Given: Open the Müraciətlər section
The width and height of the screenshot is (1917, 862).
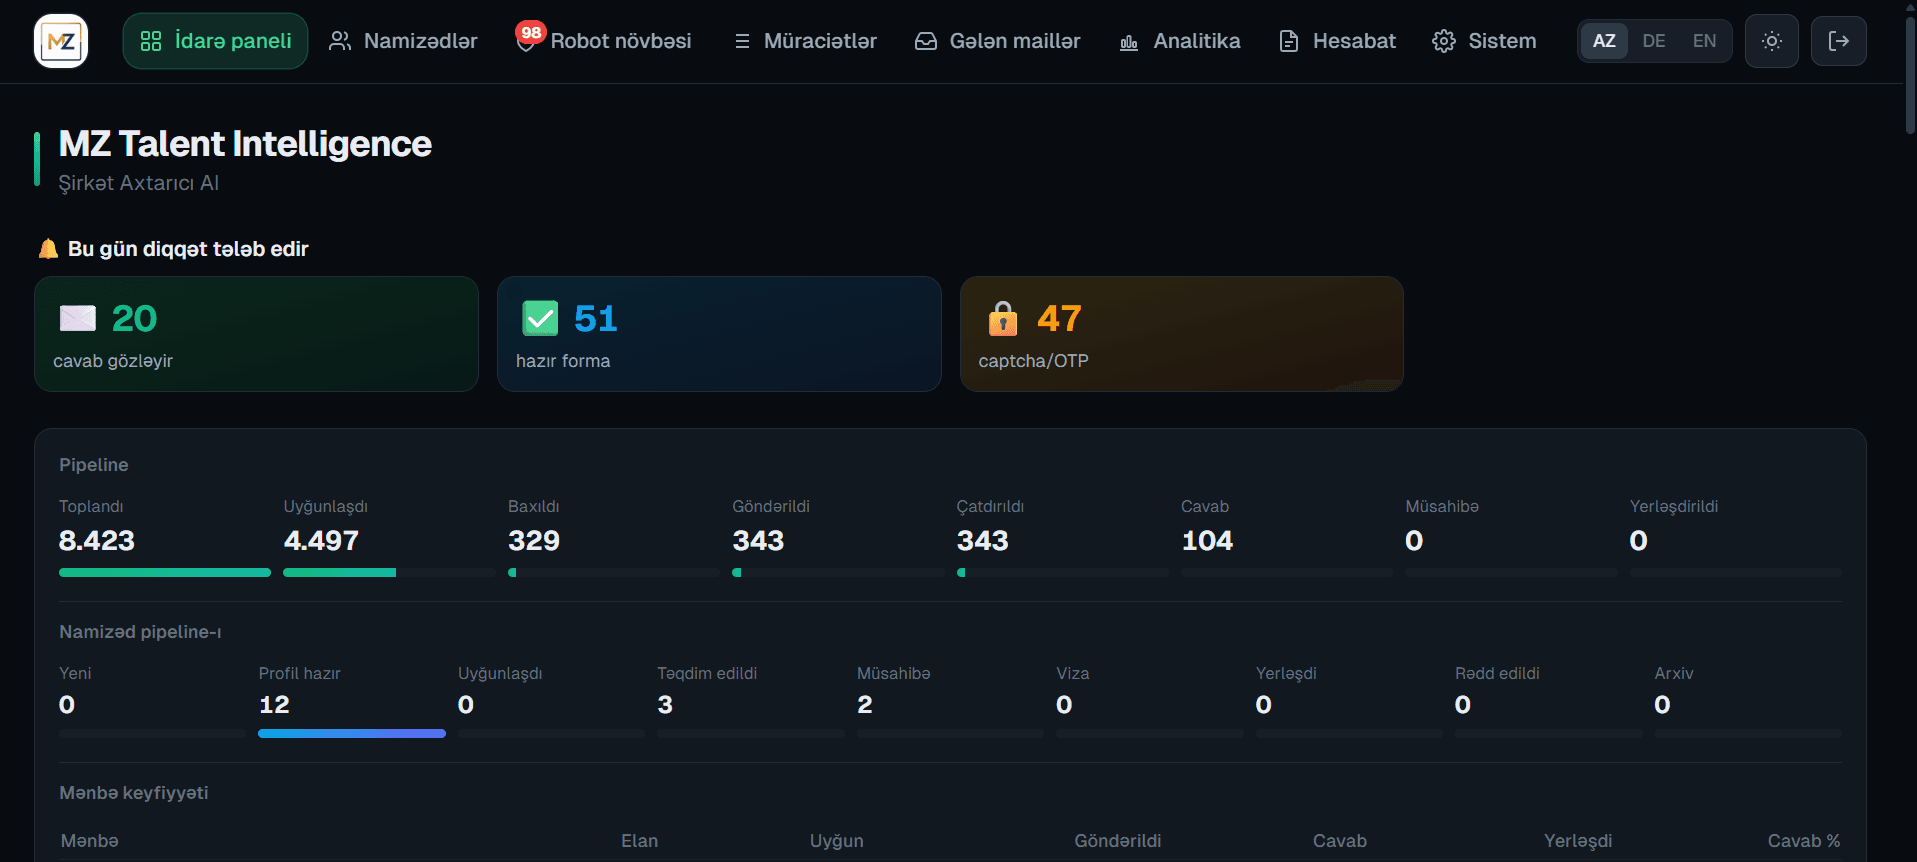Looking at the screenshot, I should pyautogui.click(x=805, y=41).
